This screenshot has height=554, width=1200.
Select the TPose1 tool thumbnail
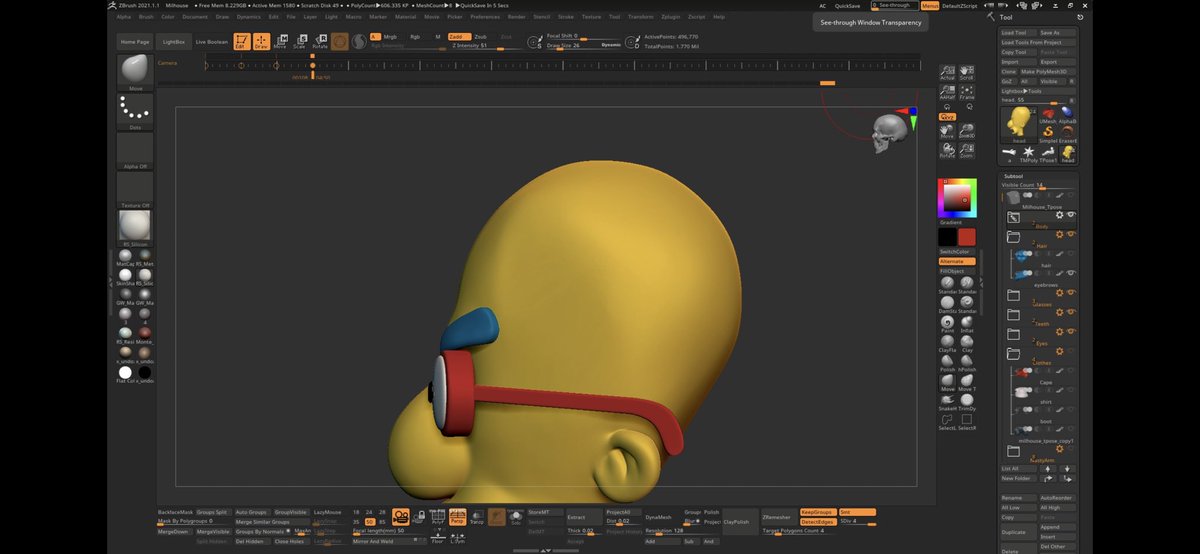[1048, 153]
